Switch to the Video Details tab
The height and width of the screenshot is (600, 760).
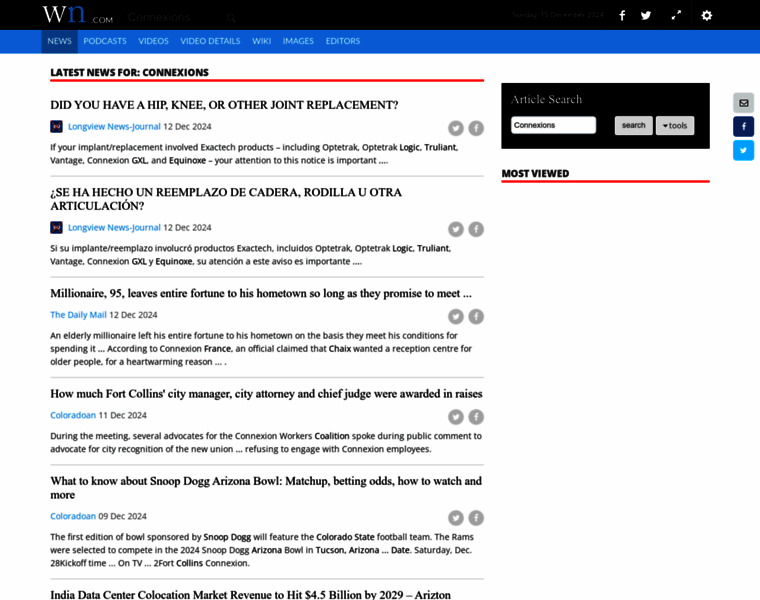pyautogui.click(x=210, y=41)
